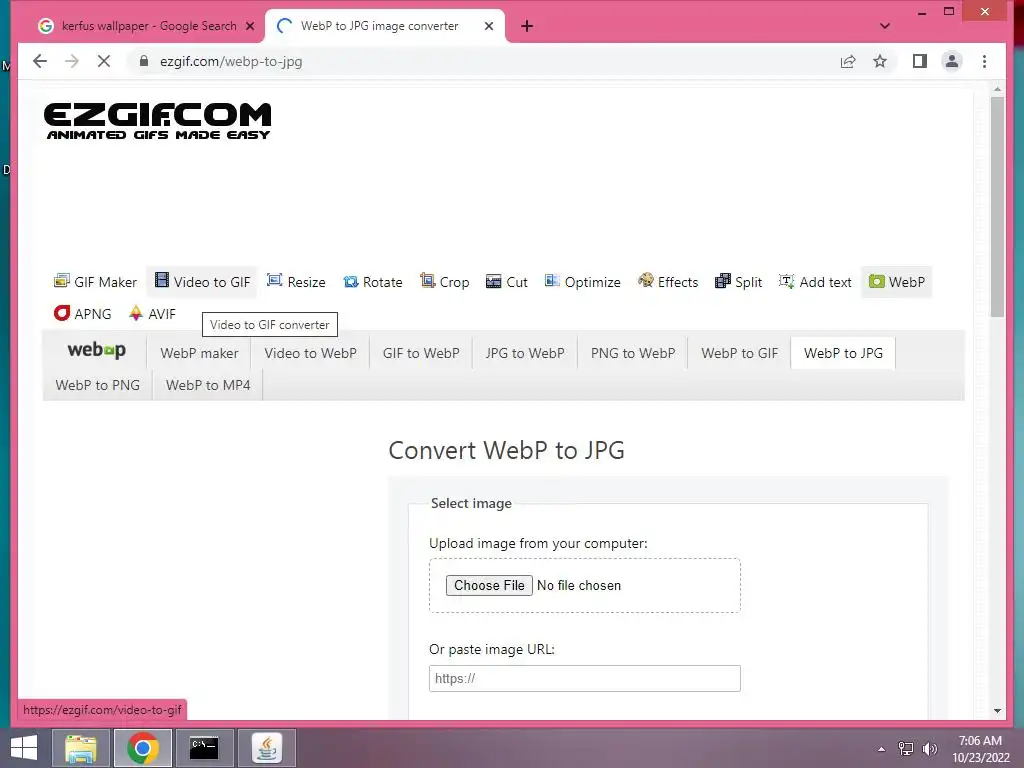The height and width of the screenshot is (768, 1024).
Task: View site information lock icon
Action: pos(144,61)
